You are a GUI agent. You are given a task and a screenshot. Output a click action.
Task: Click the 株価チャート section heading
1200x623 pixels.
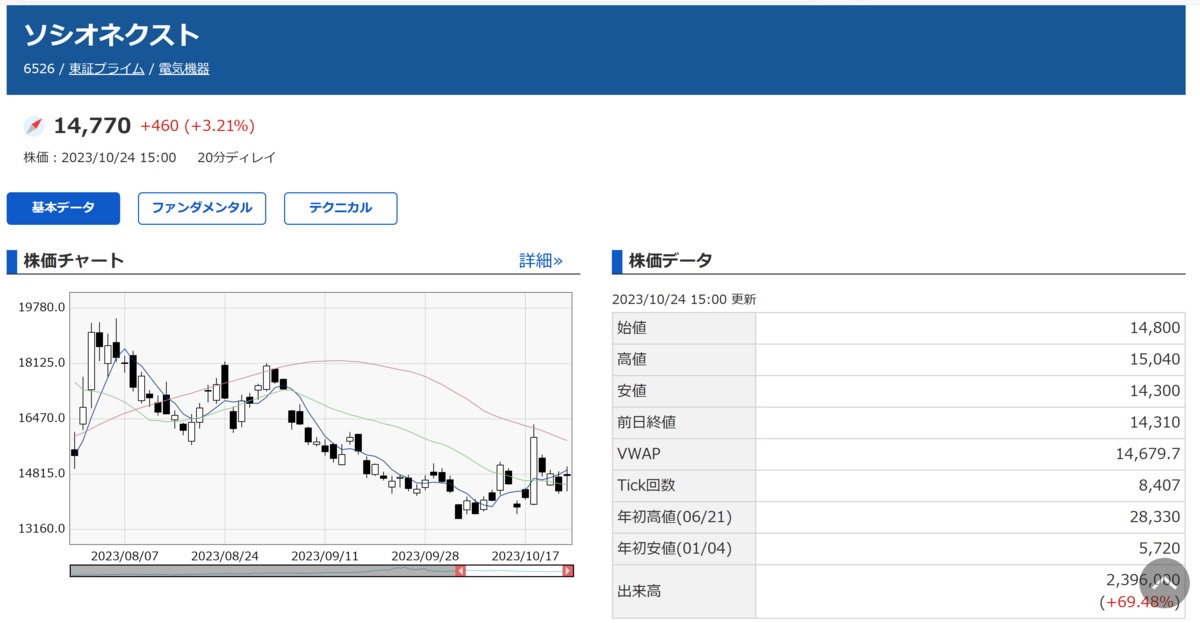pyautogui.click(x=74, y=261)
